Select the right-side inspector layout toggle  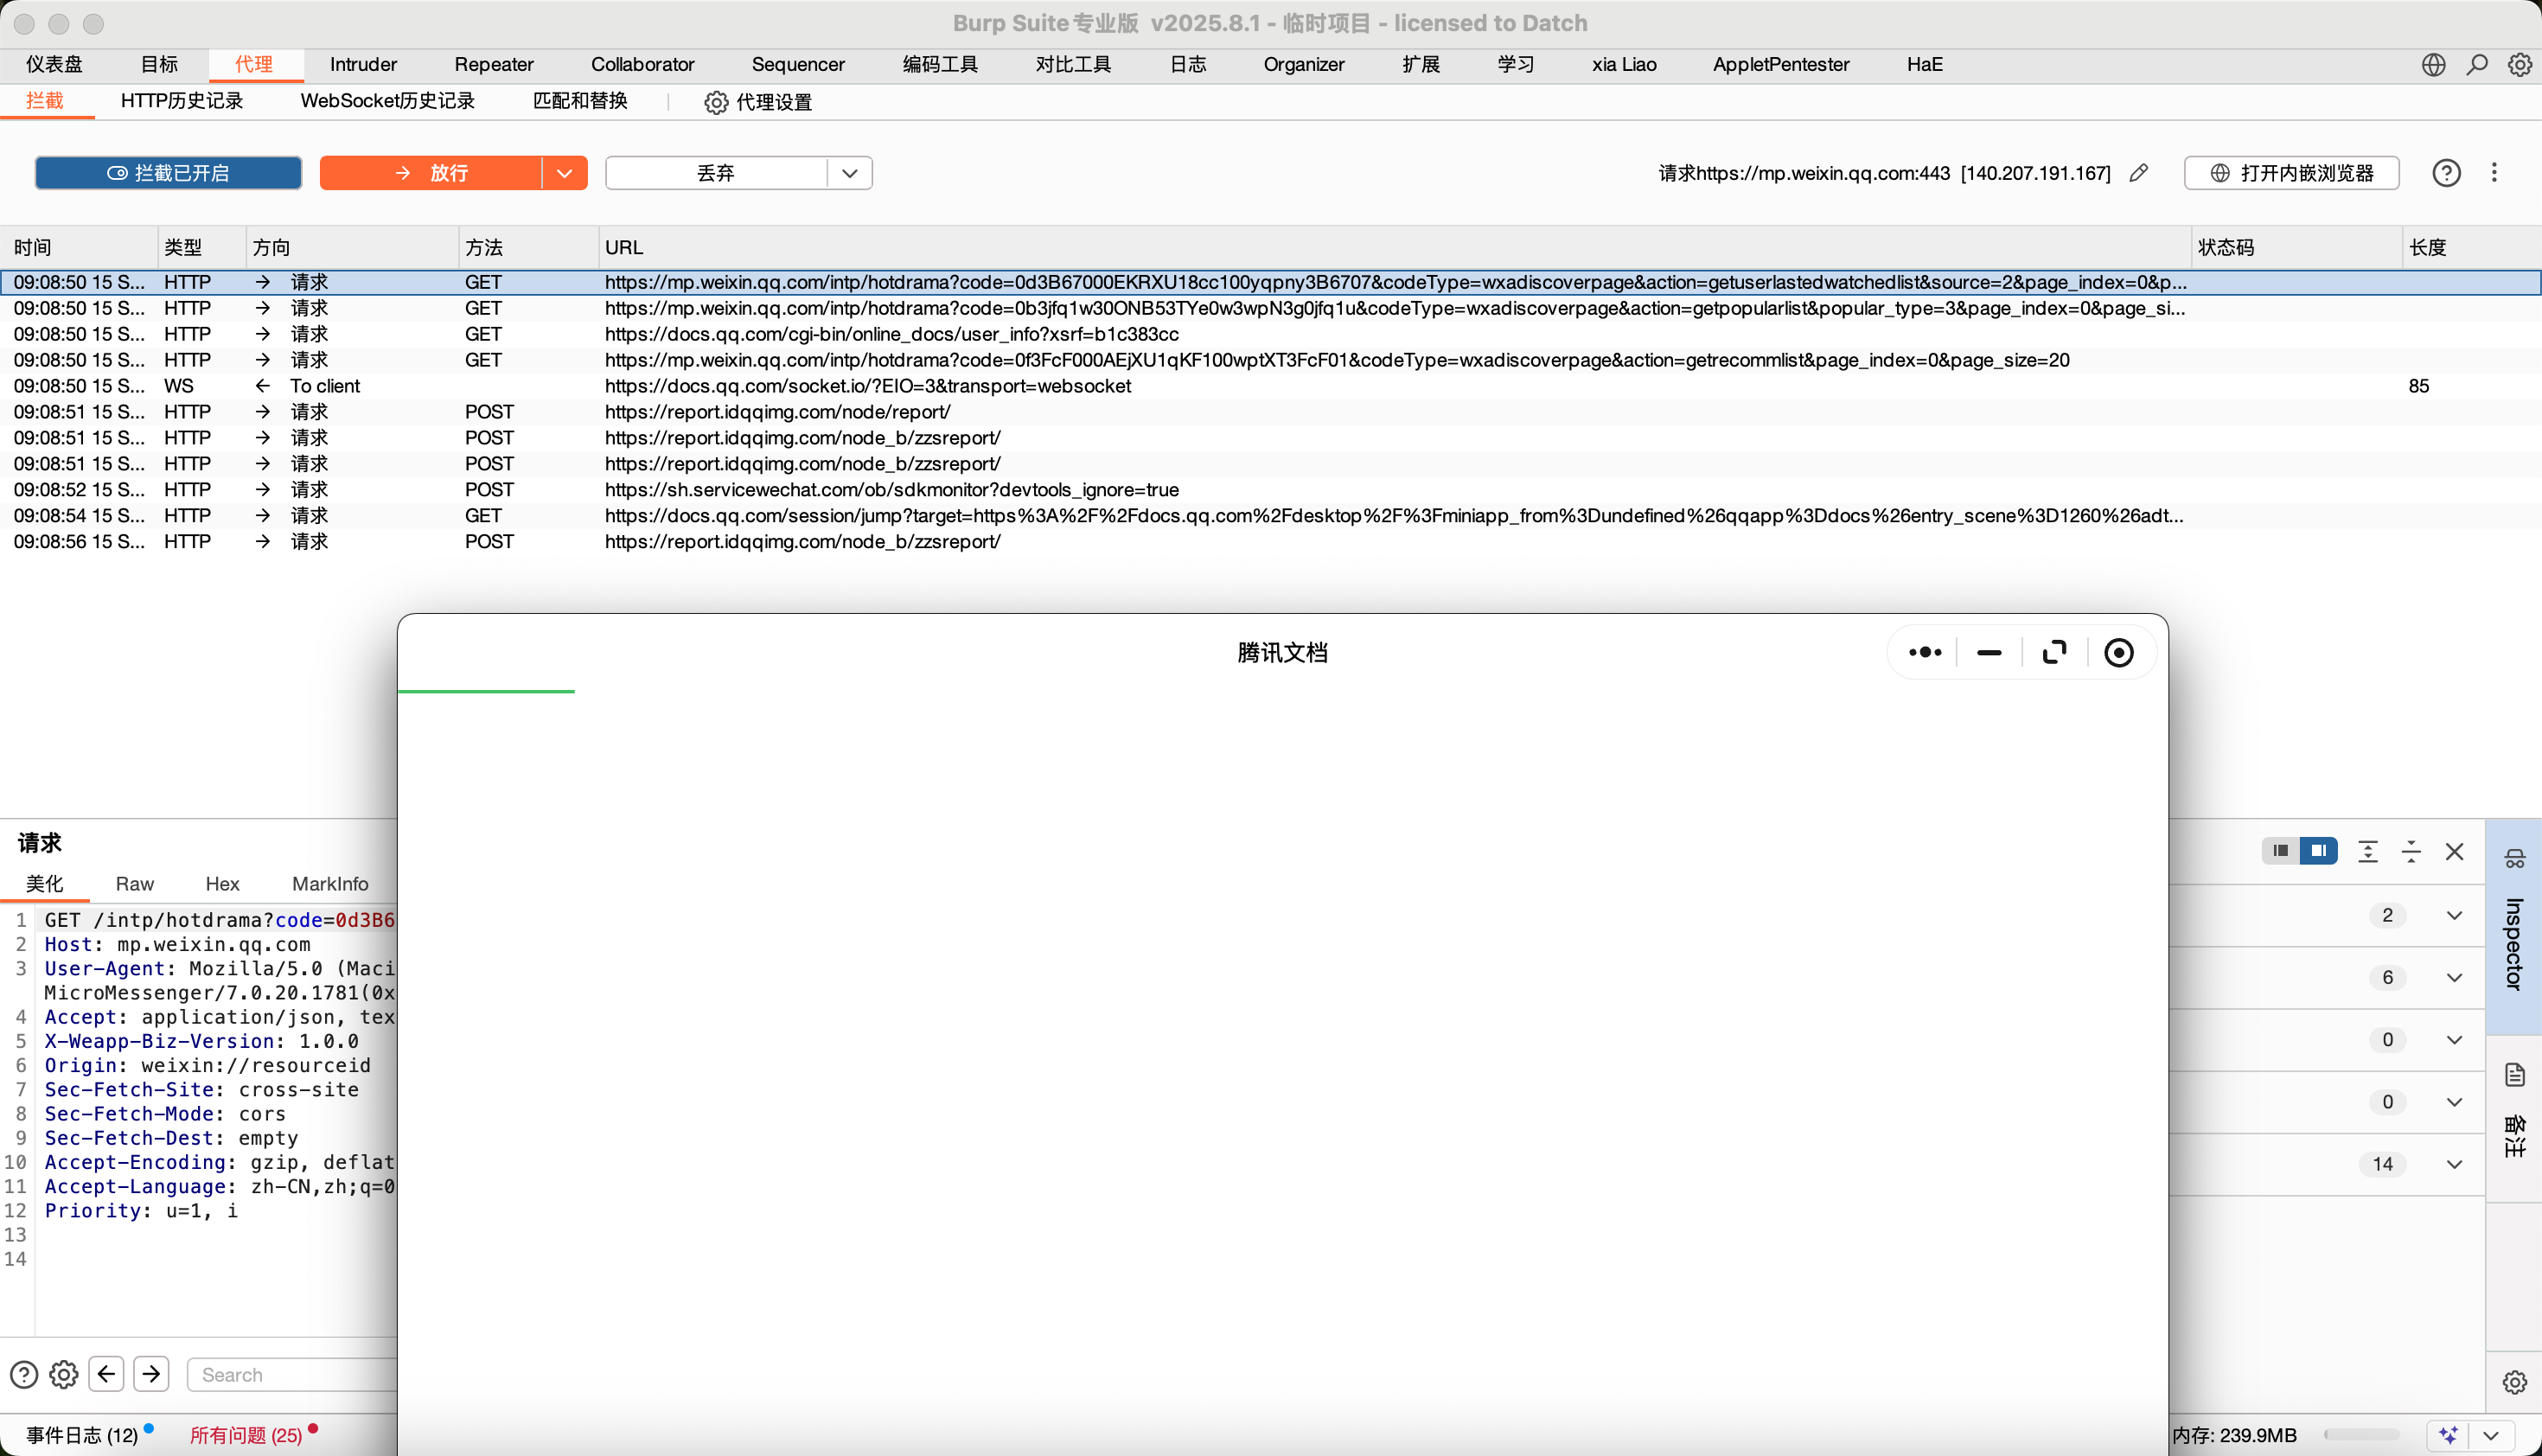2318,851
